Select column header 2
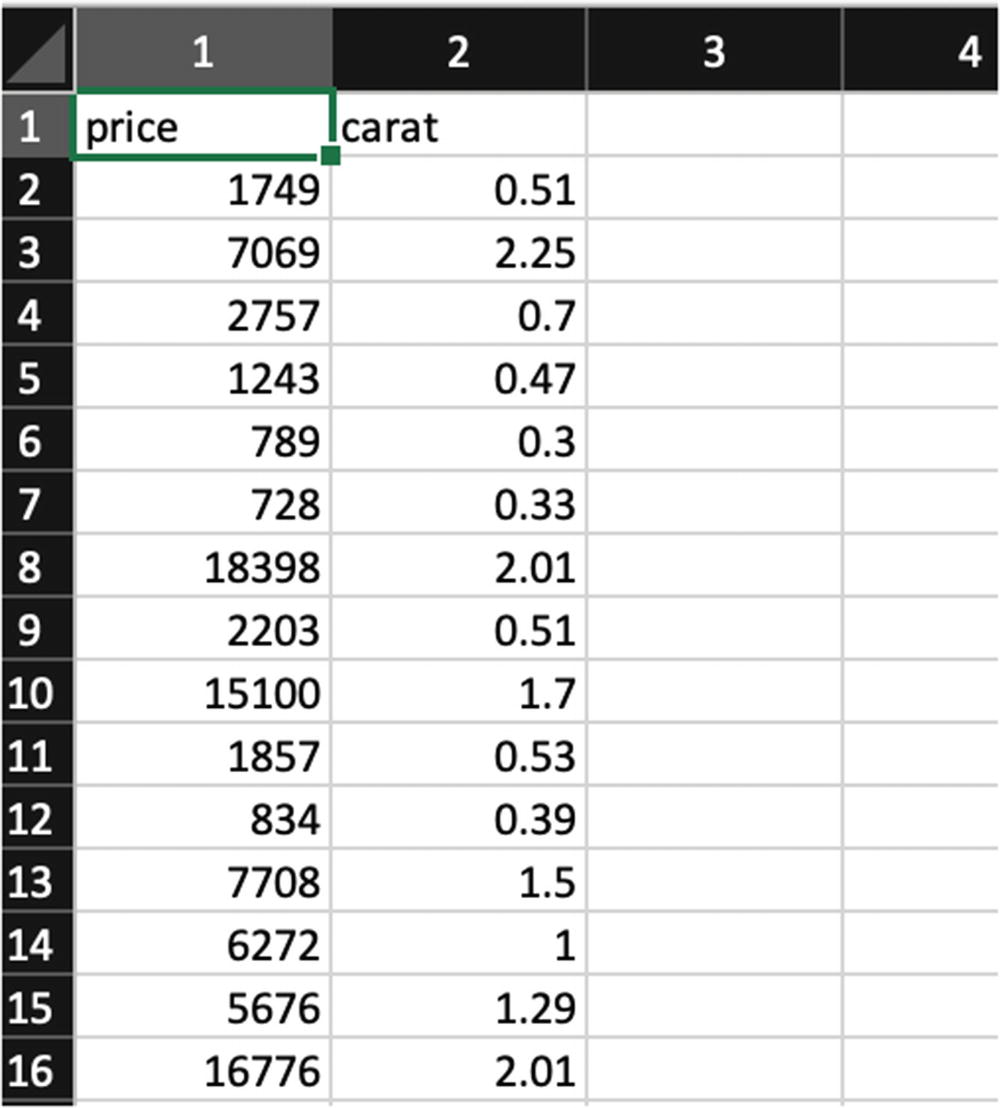The height and width of the screenshot is (1108, 1000). [x=458, y=50]
